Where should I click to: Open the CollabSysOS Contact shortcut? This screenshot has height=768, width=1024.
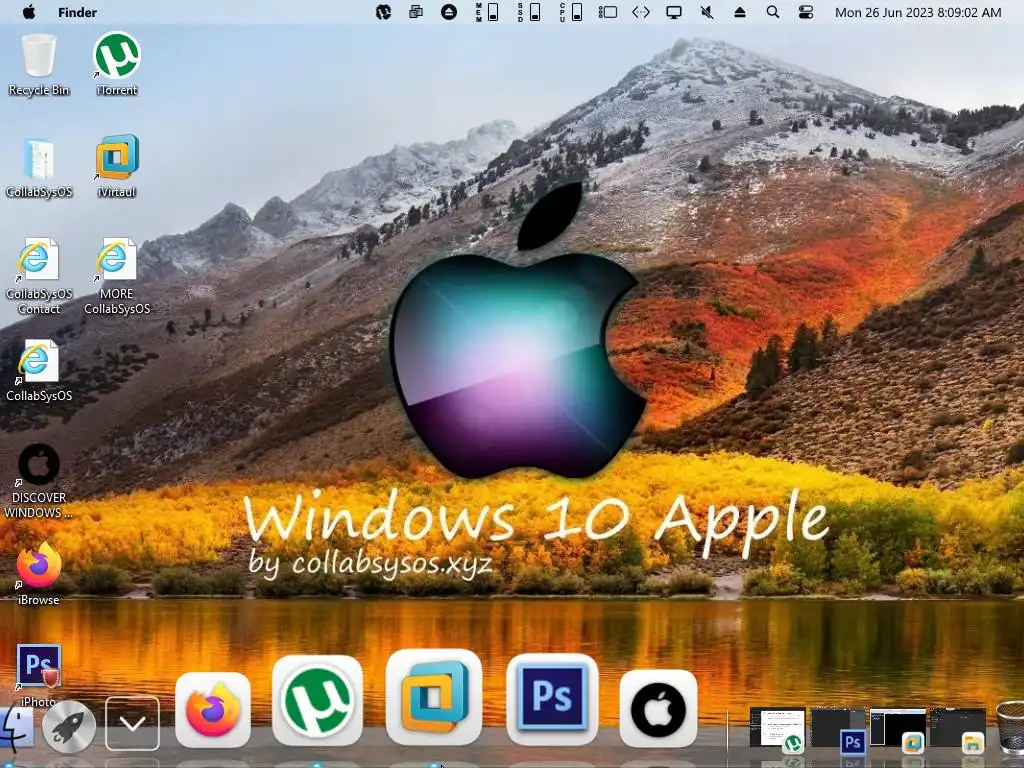click(x=39, y=277)
